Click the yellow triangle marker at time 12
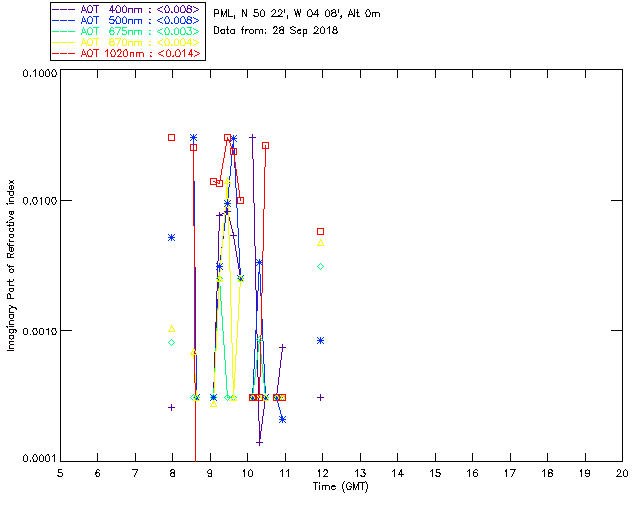Viewport: 640px width, 512px height. (321, 243)
